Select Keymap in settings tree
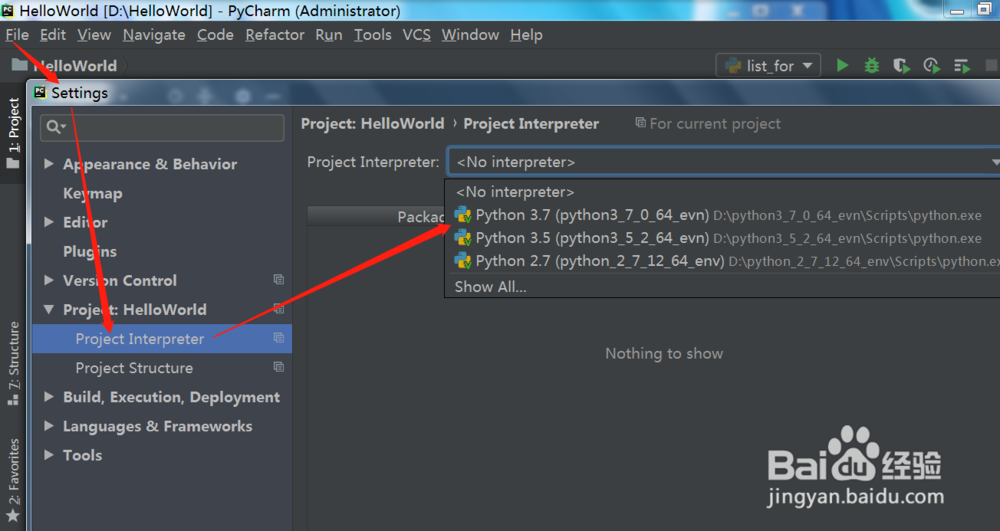This screenshot has width=1000, height=531. 92,193
